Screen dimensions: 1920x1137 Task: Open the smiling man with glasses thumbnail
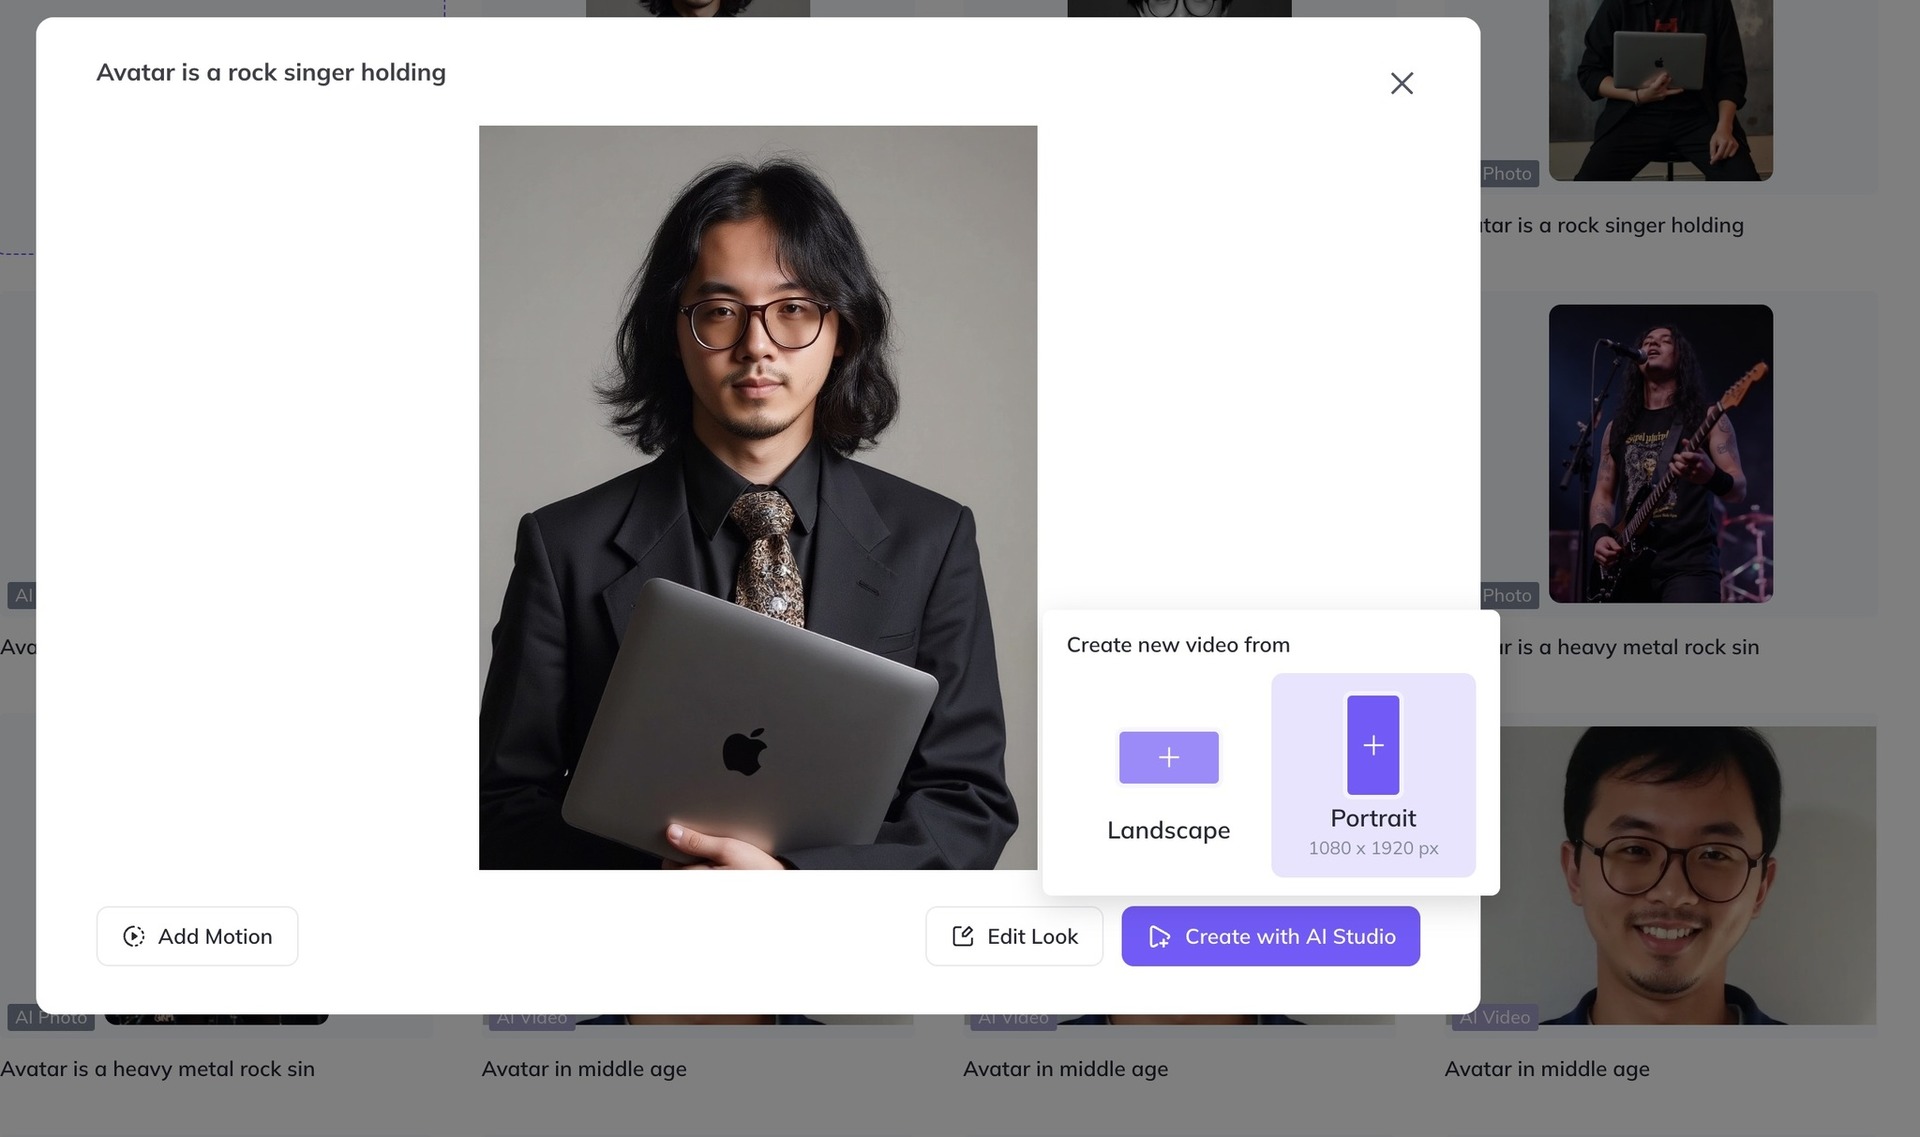[1678, 875]
